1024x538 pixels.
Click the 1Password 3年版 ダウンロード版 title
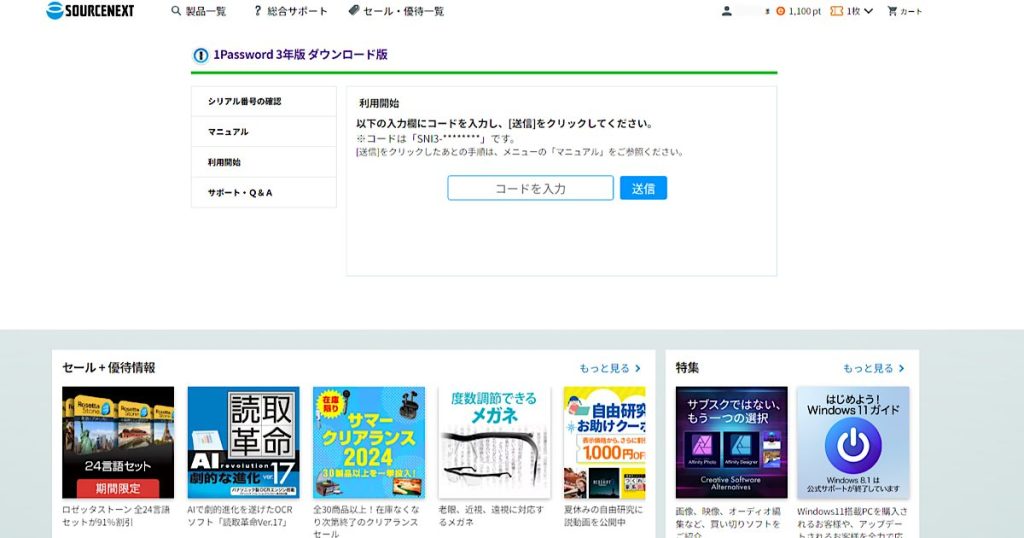300,55
